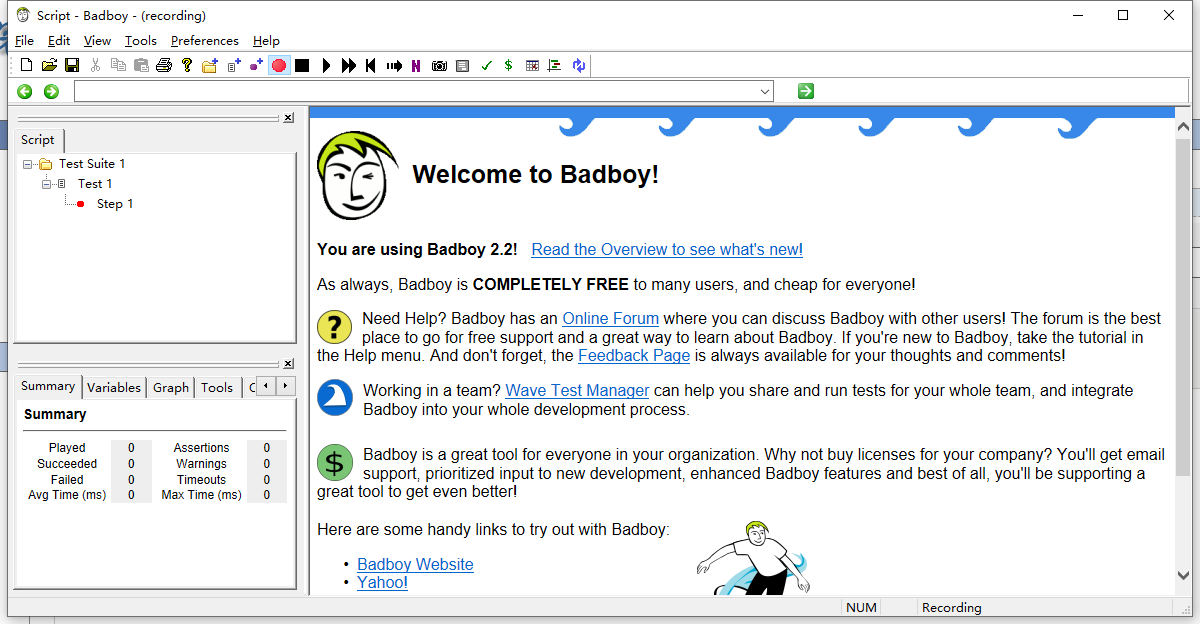1200x624 pixels.
Task: Open the Feedback Page link
Action: point(634,355)
